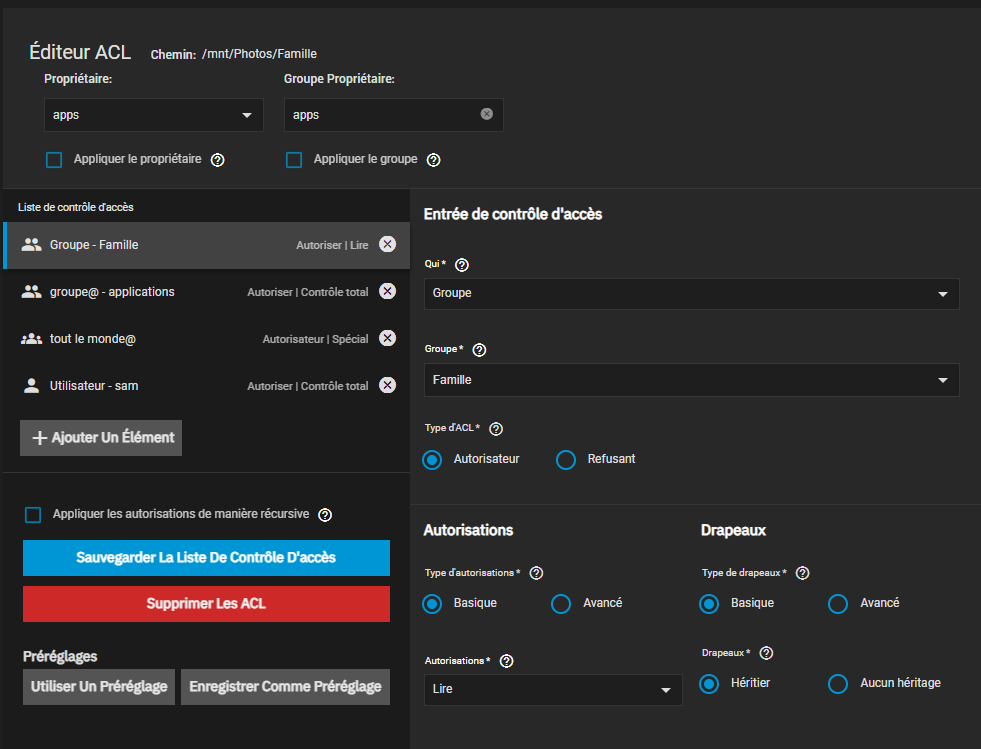The width and height of the screenshot is (981, 749).
Task: Click Ajouter Un Élément button
Action: pyautogui.click(x=101, y=438)
